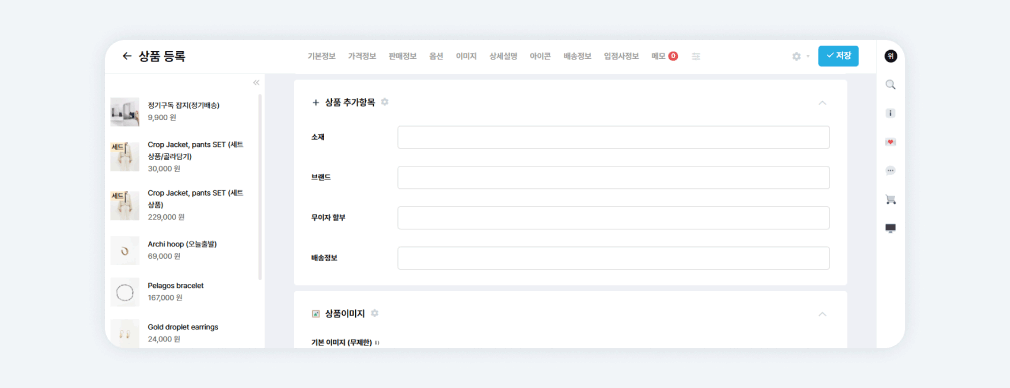Switch to the 기본정보 tab
Screen dimensions: 1010x388
321,57
